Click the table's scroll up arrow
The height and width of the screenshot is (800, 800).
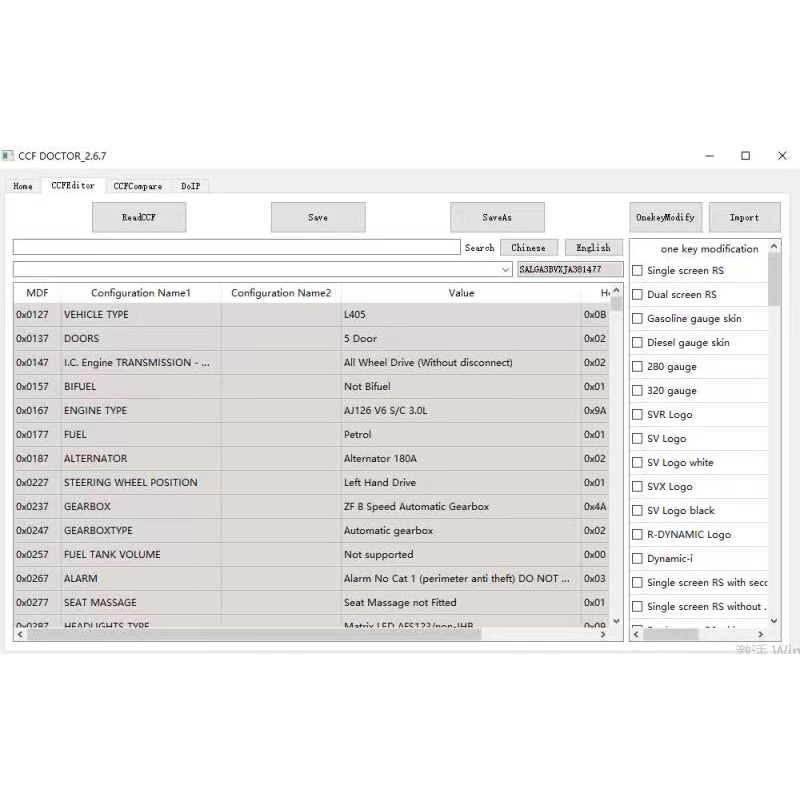point(616,290)
